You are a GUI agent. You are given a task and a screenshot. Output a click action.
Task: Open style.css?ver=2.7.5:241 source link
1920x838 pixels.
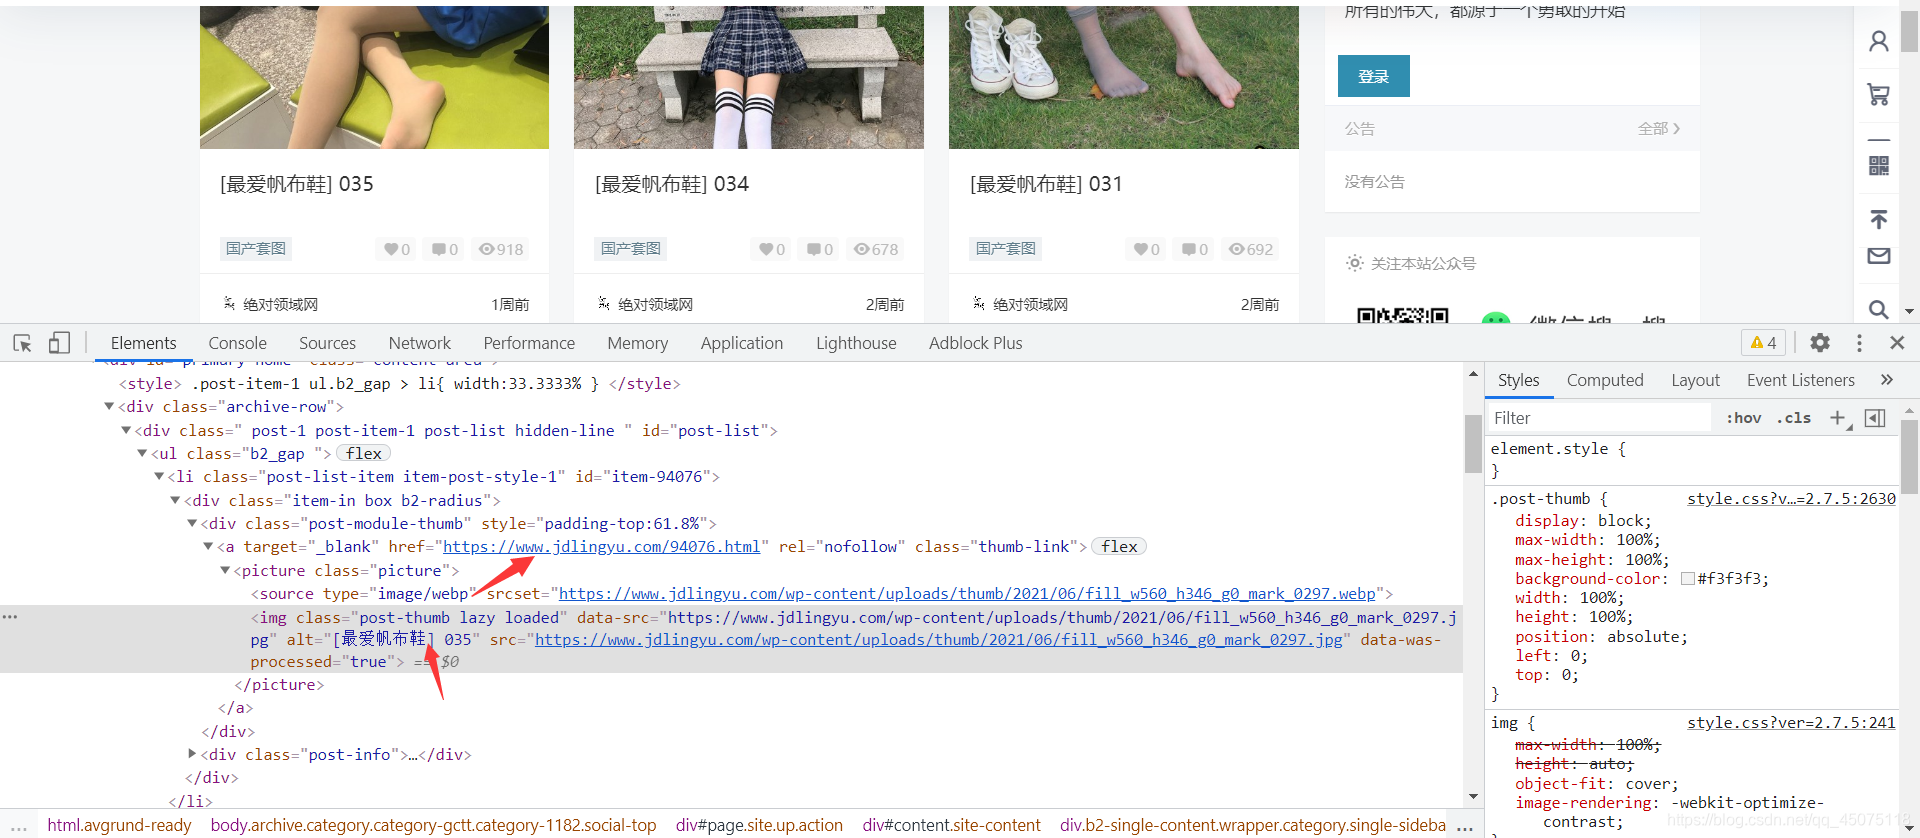click(x=1791, y=723)
